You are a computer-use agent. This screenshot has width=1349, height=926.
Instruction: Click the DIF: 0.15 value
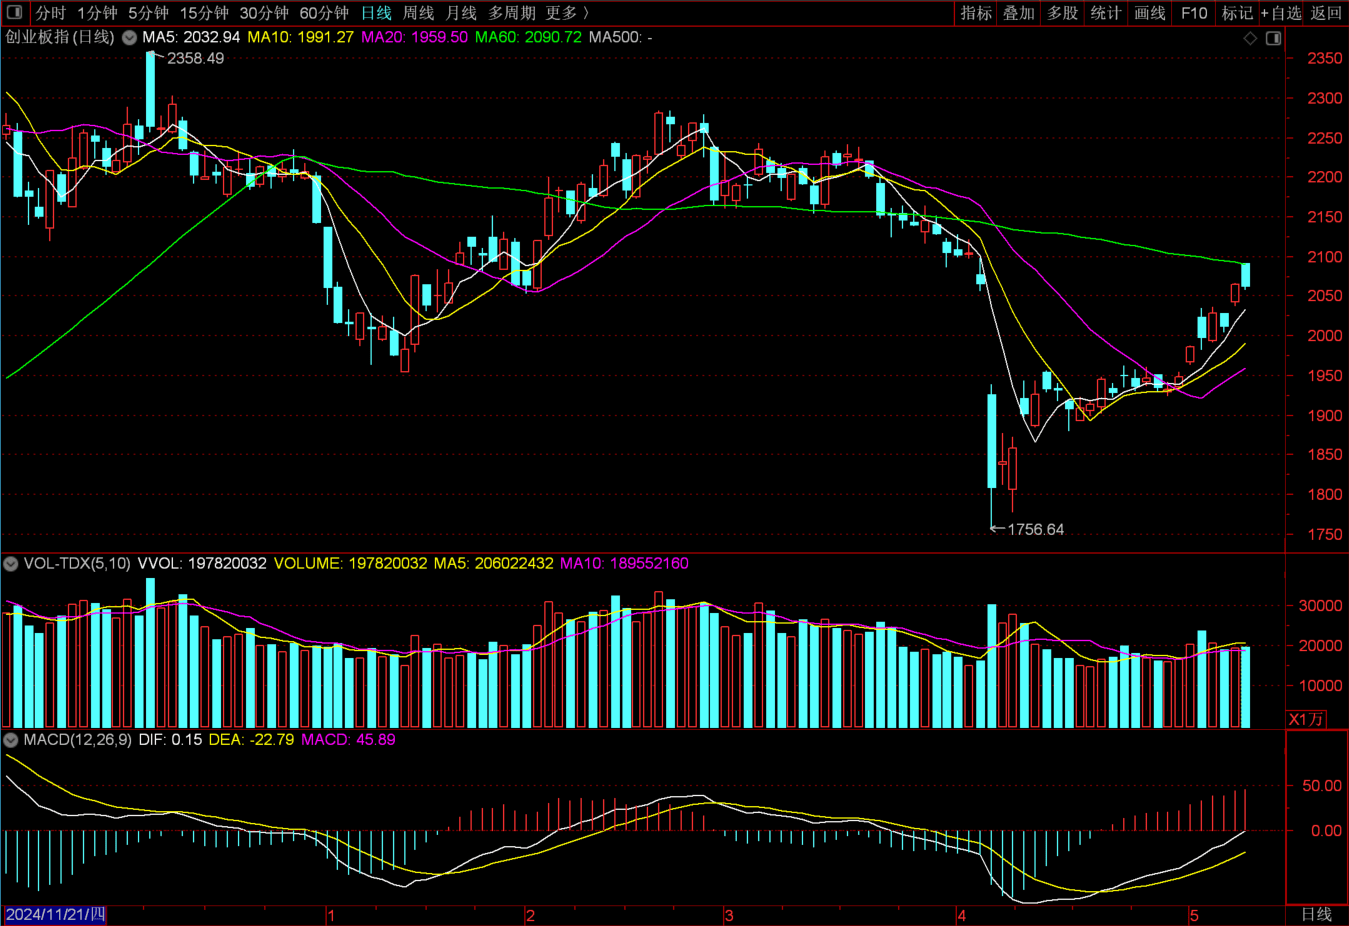pos(170,740)
